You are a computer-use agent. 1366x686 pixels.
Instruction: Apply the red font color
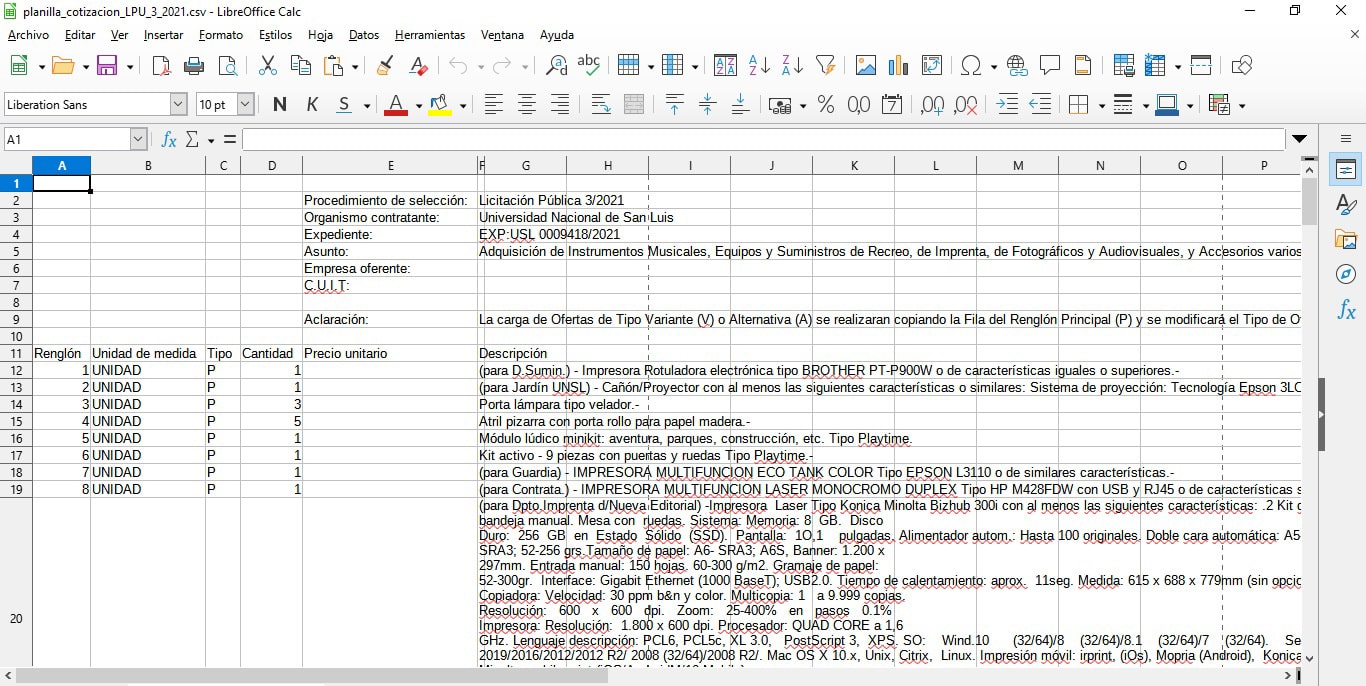pos(396,105)
